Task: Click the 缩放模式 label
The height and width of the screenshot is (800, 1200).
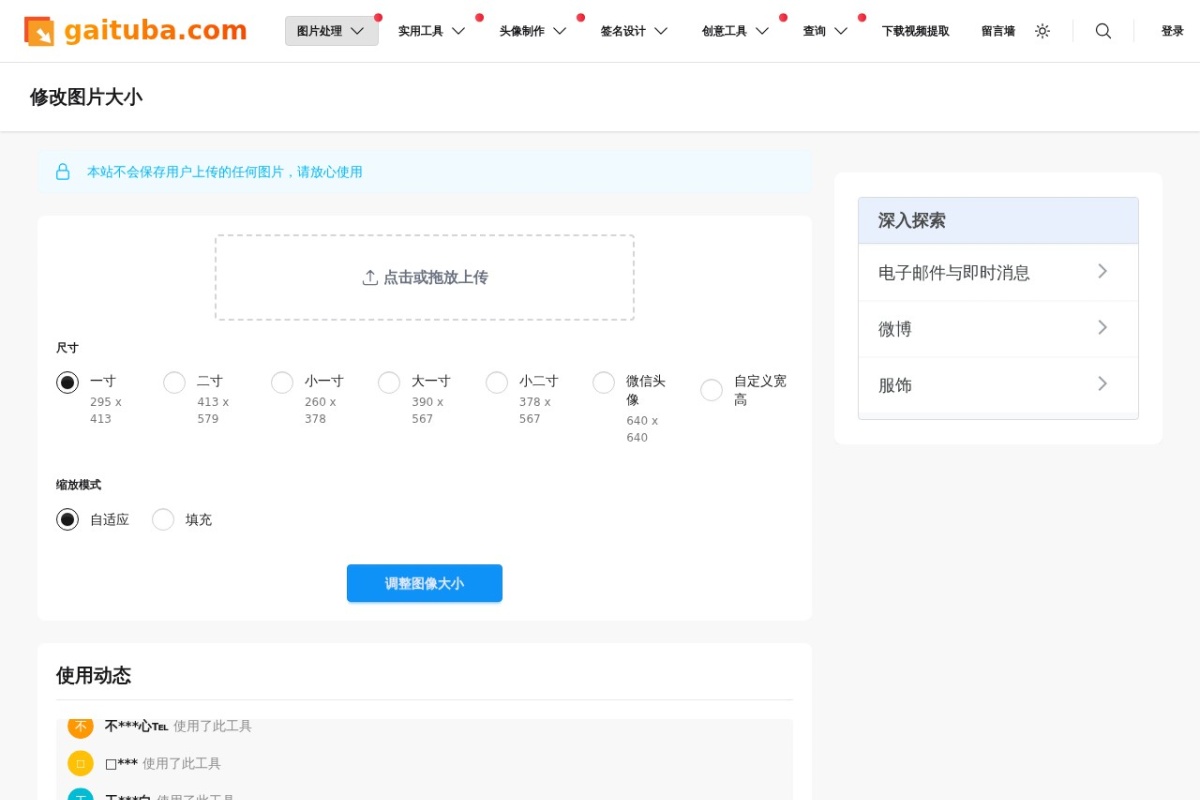Action: click(x=78, y=485)
